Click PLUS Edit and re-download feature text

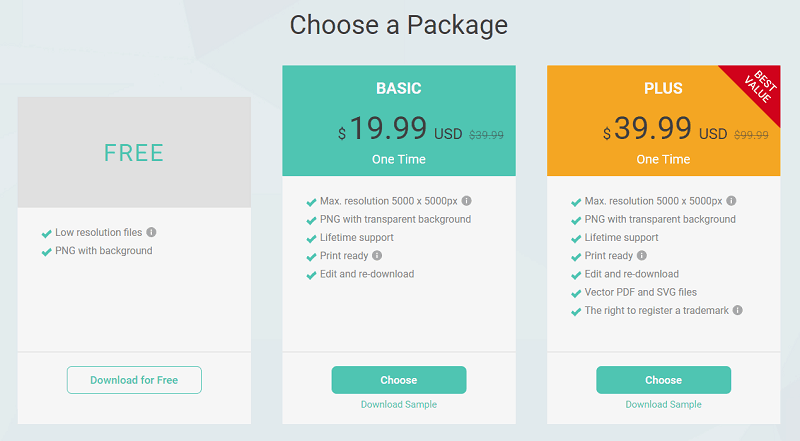[x=632, y=274]
